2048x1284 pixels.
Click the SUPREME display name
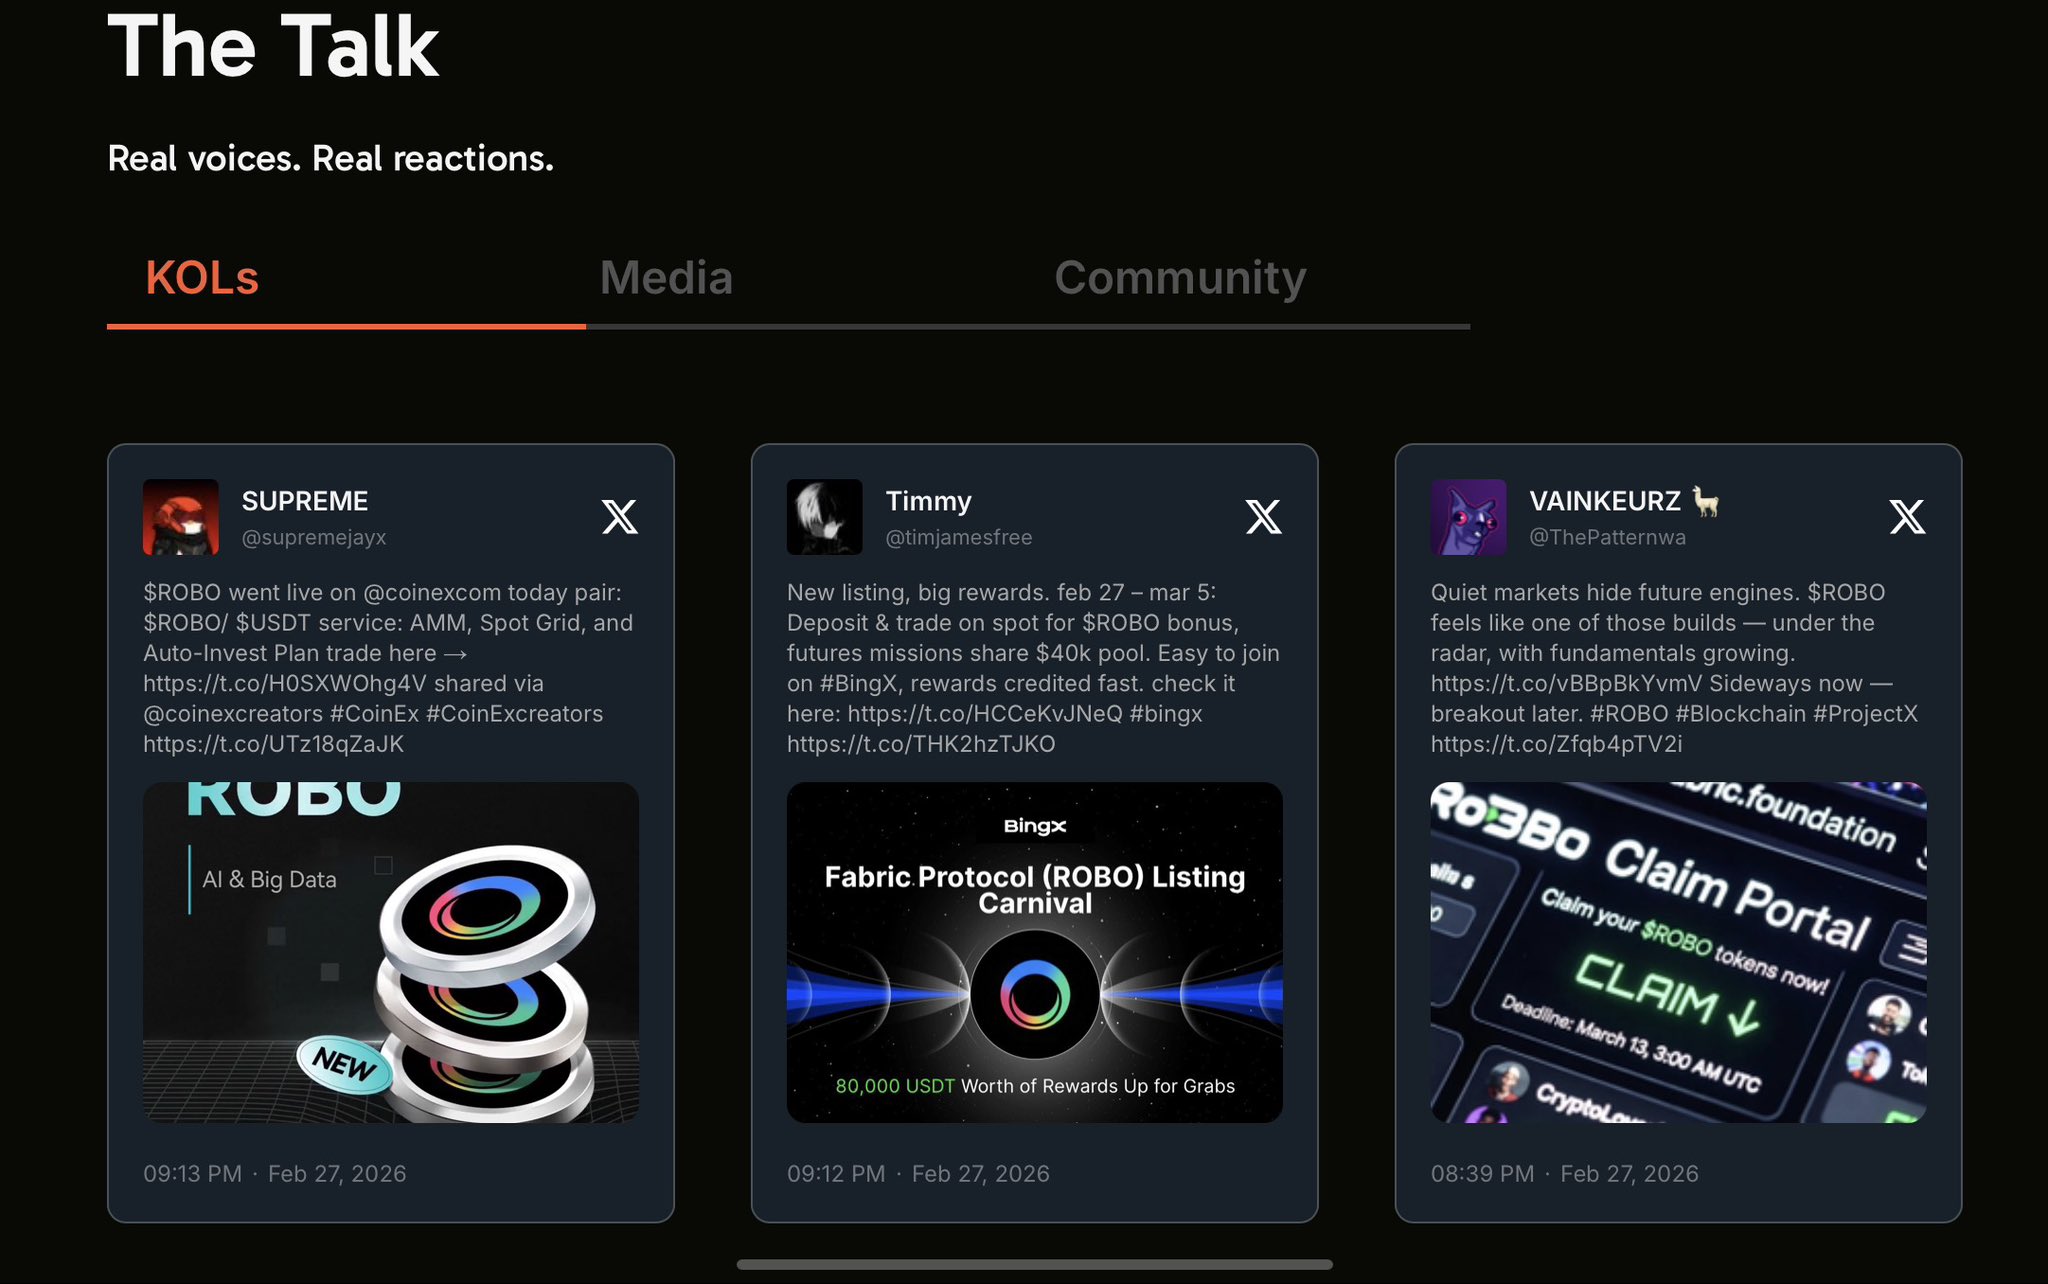coord(305,501)
